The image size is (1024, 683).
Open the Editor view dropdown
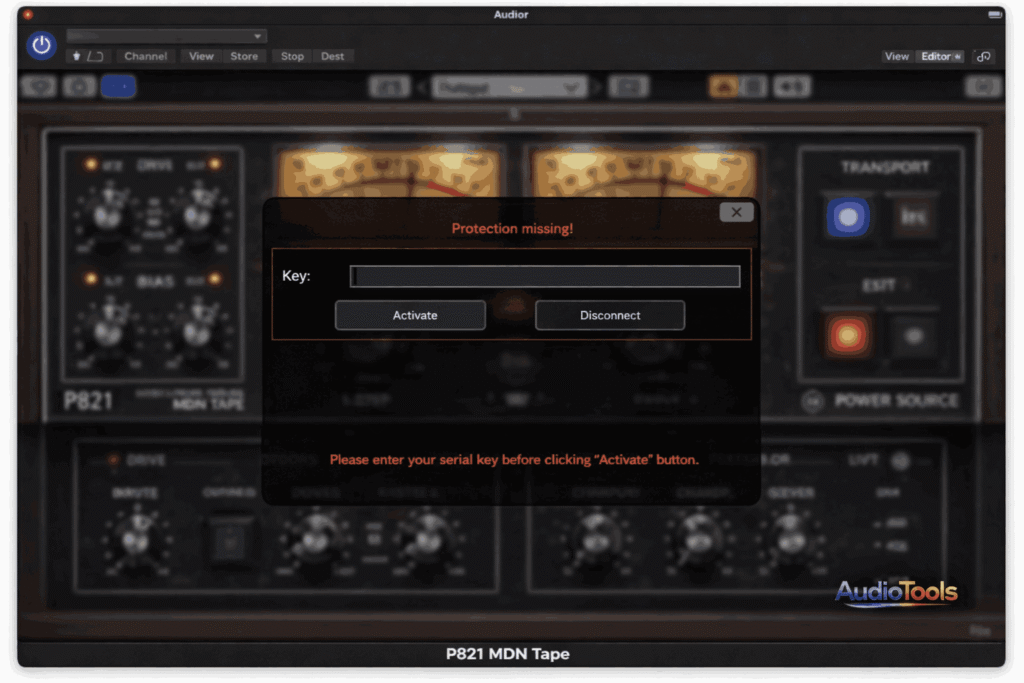click(940, 57)
